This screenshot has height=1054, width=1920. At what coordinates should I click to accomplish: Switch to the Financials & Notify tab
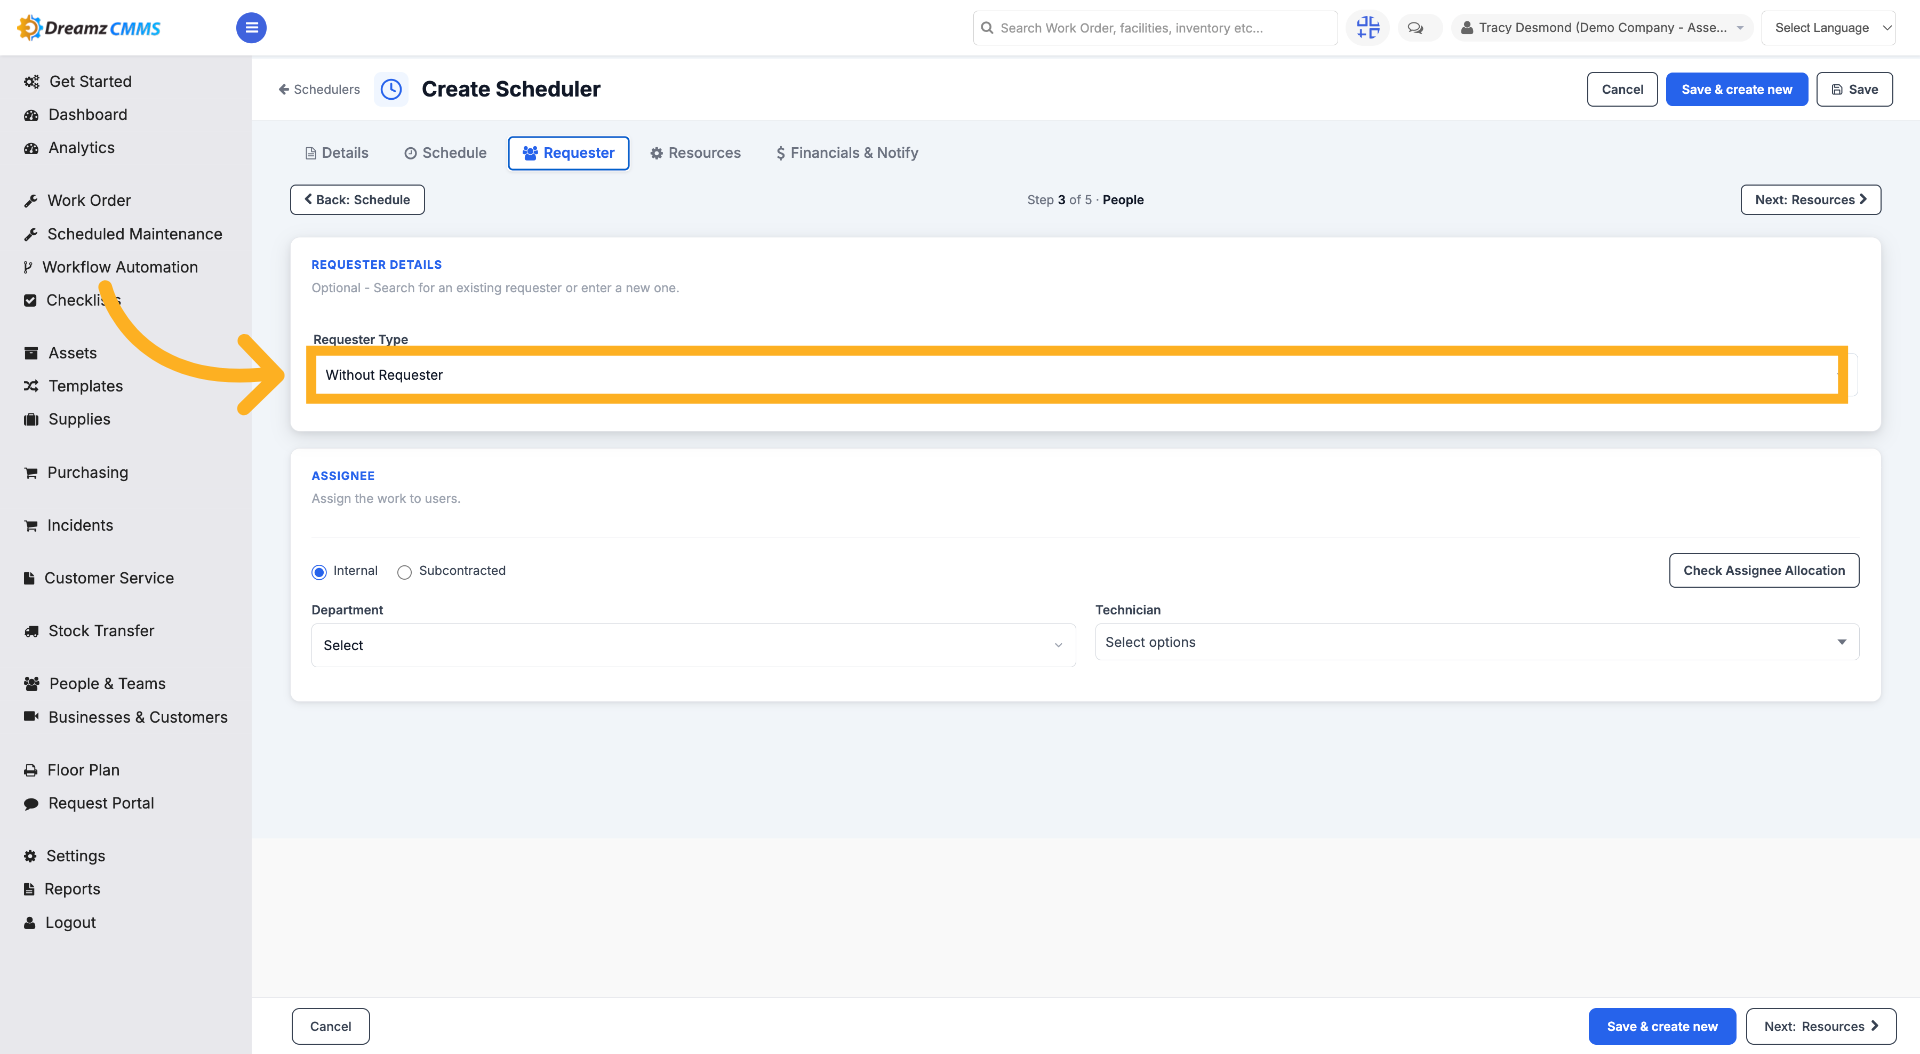coord(847,153)
